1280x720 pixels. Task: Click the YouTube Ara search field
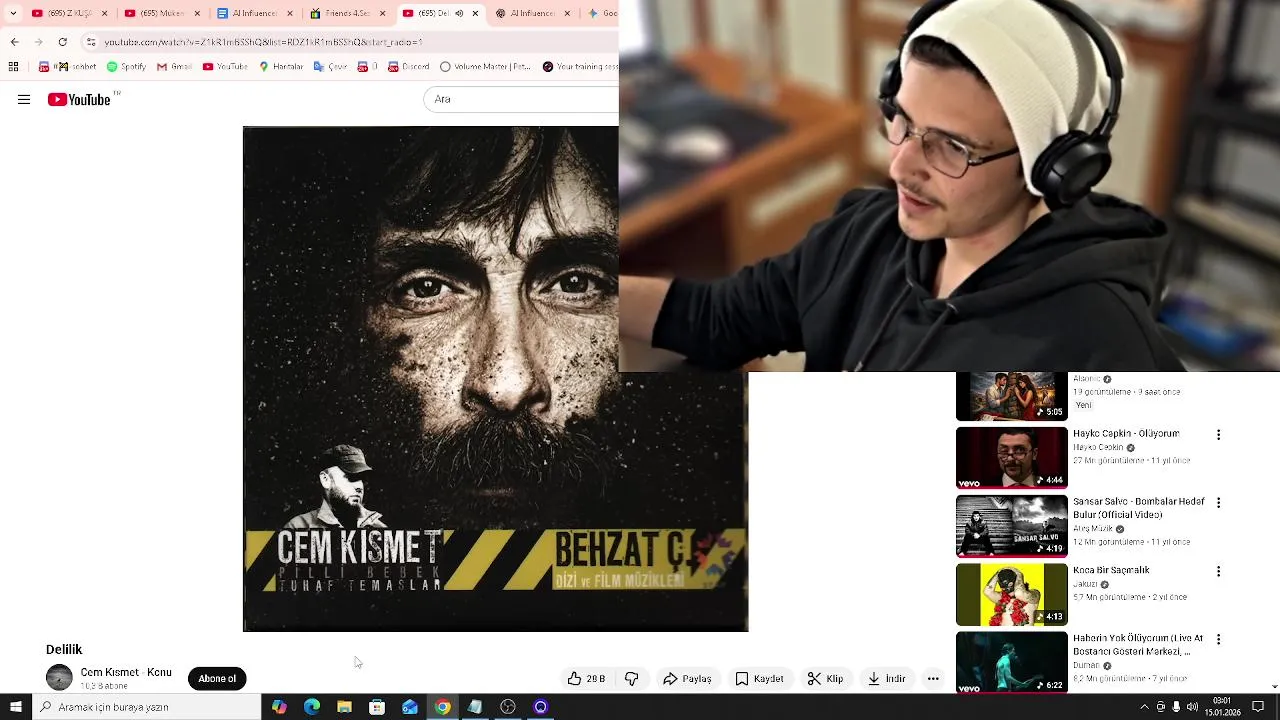(522, 99)
